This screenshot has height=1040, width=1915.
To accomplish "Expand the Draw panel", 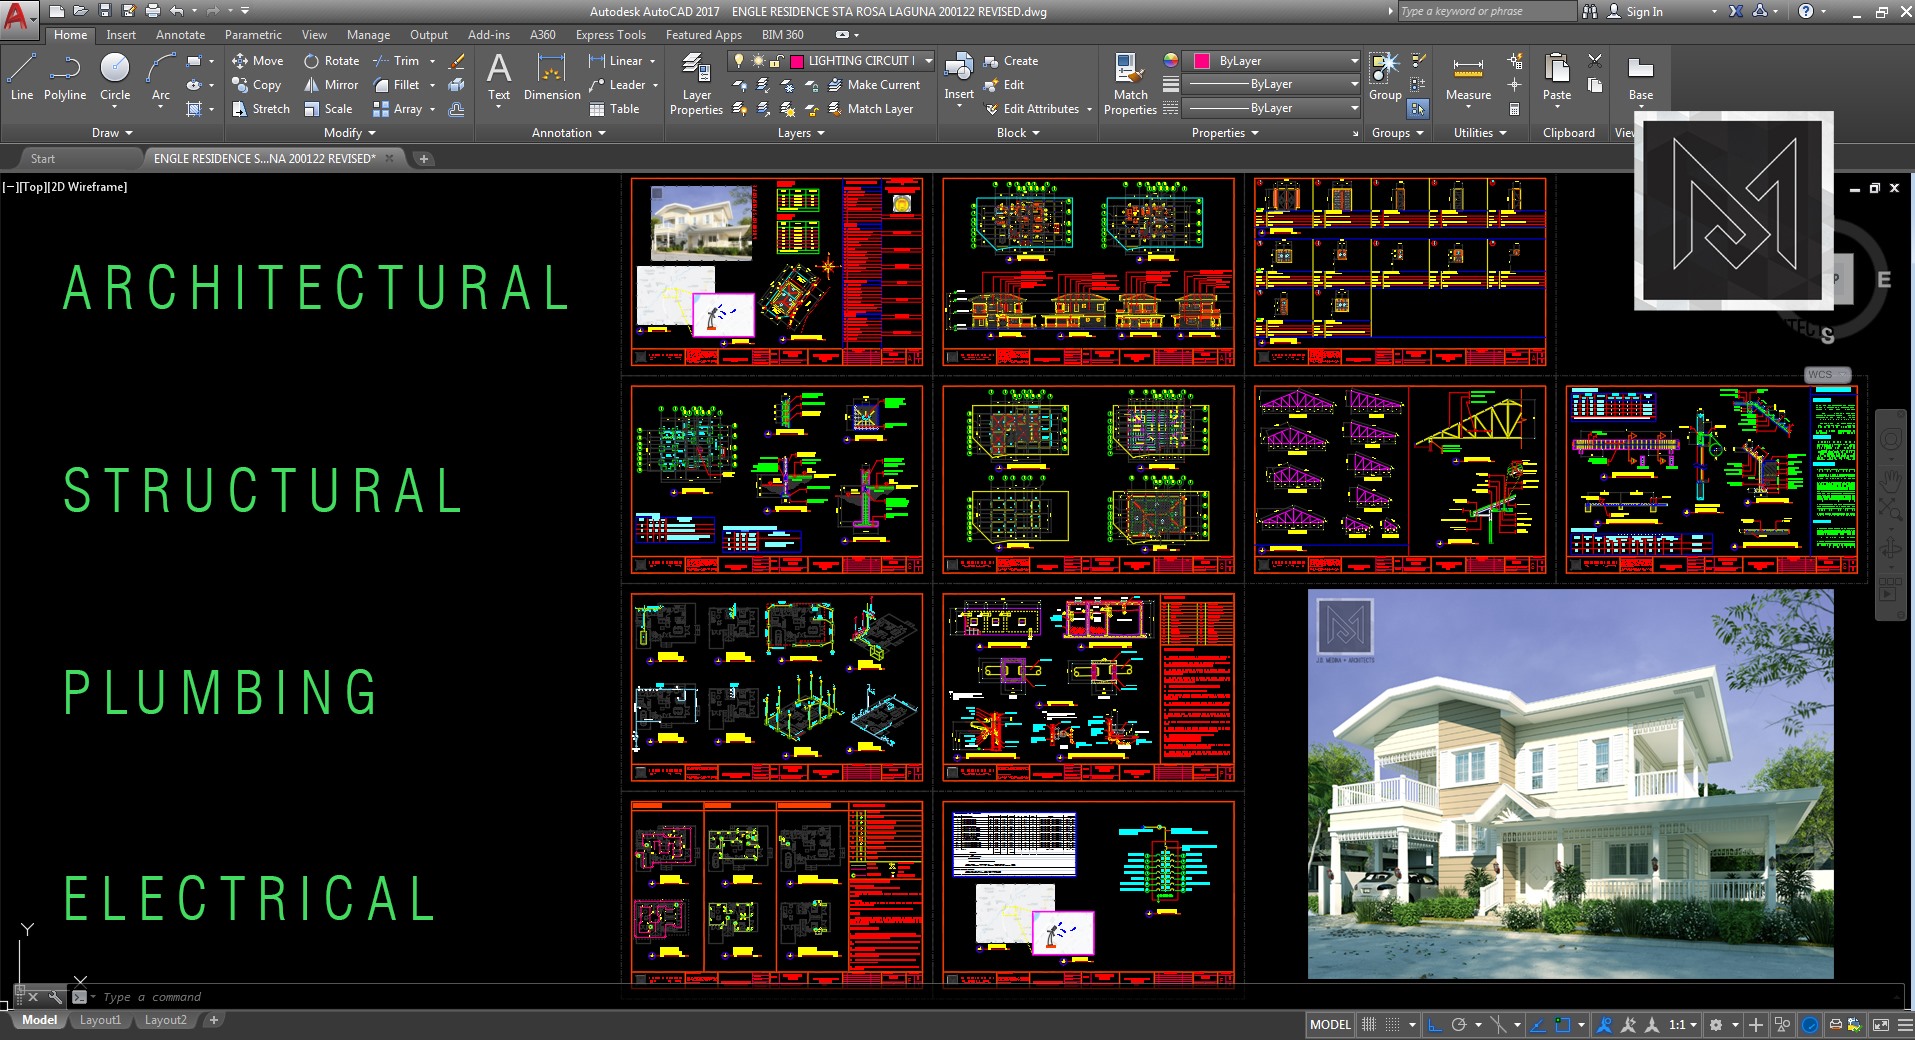I will 112,133.
